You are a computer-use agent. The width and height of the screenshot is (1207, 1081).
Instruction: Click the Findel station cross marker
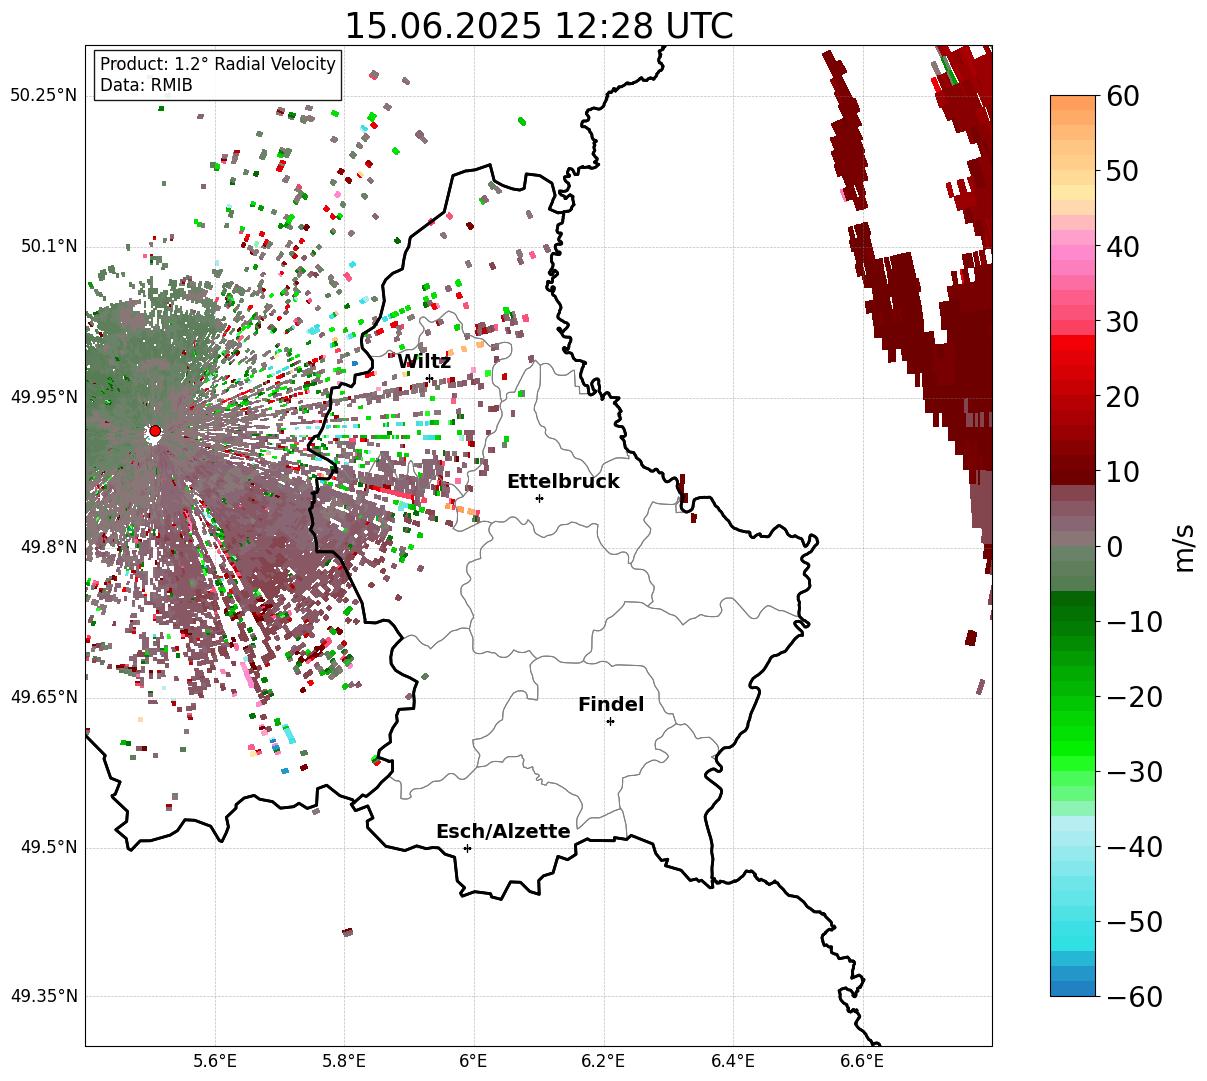tap(610, 721)
